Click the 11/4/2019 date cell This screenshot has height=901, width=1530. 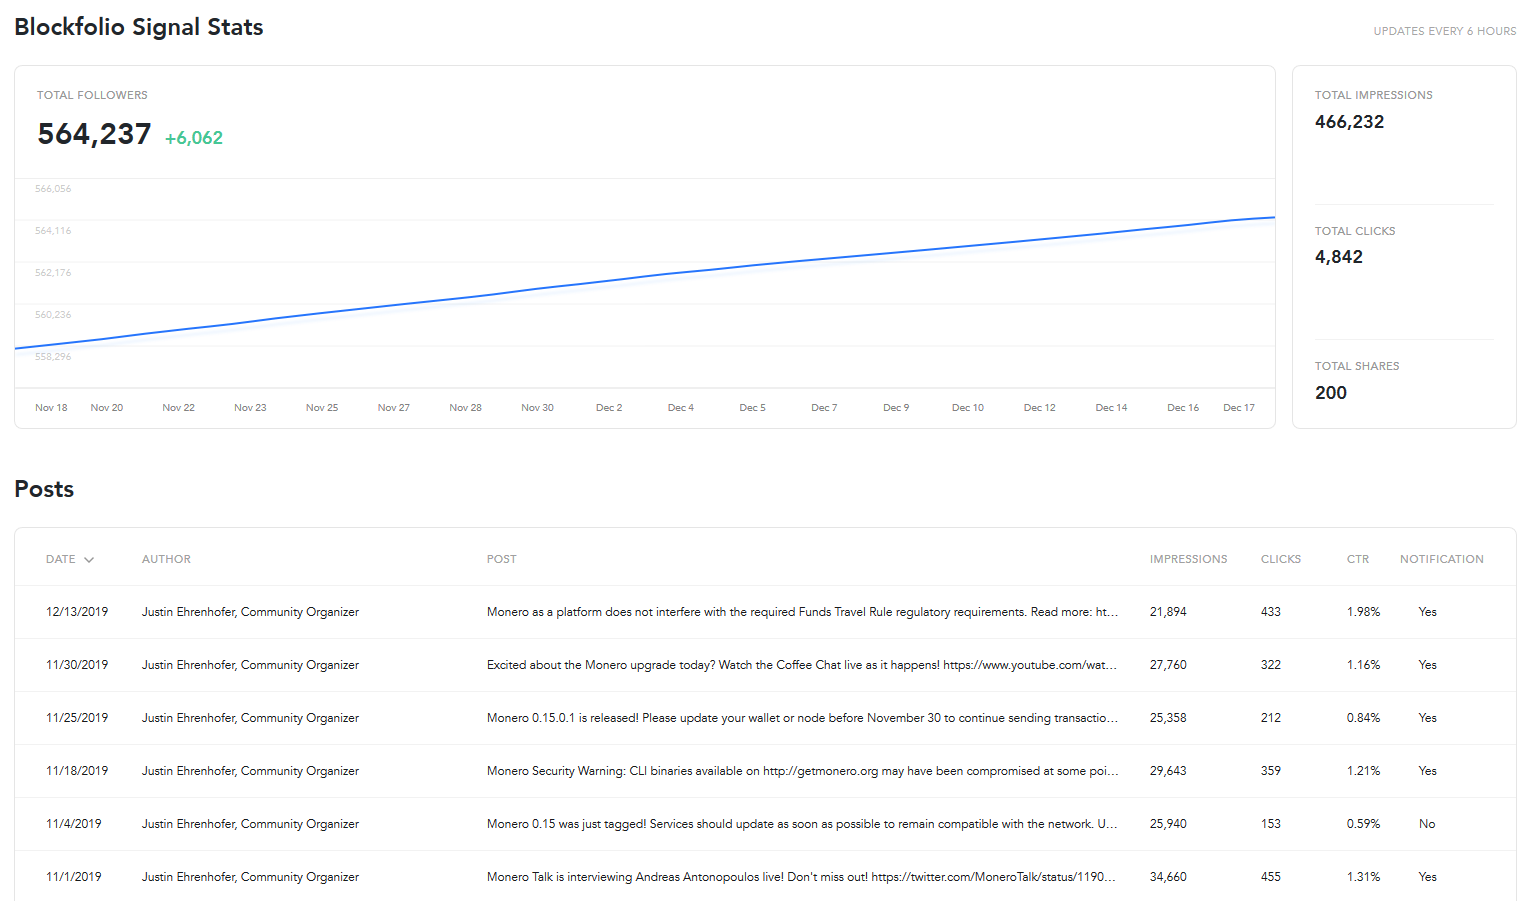(x=74, y=824)
